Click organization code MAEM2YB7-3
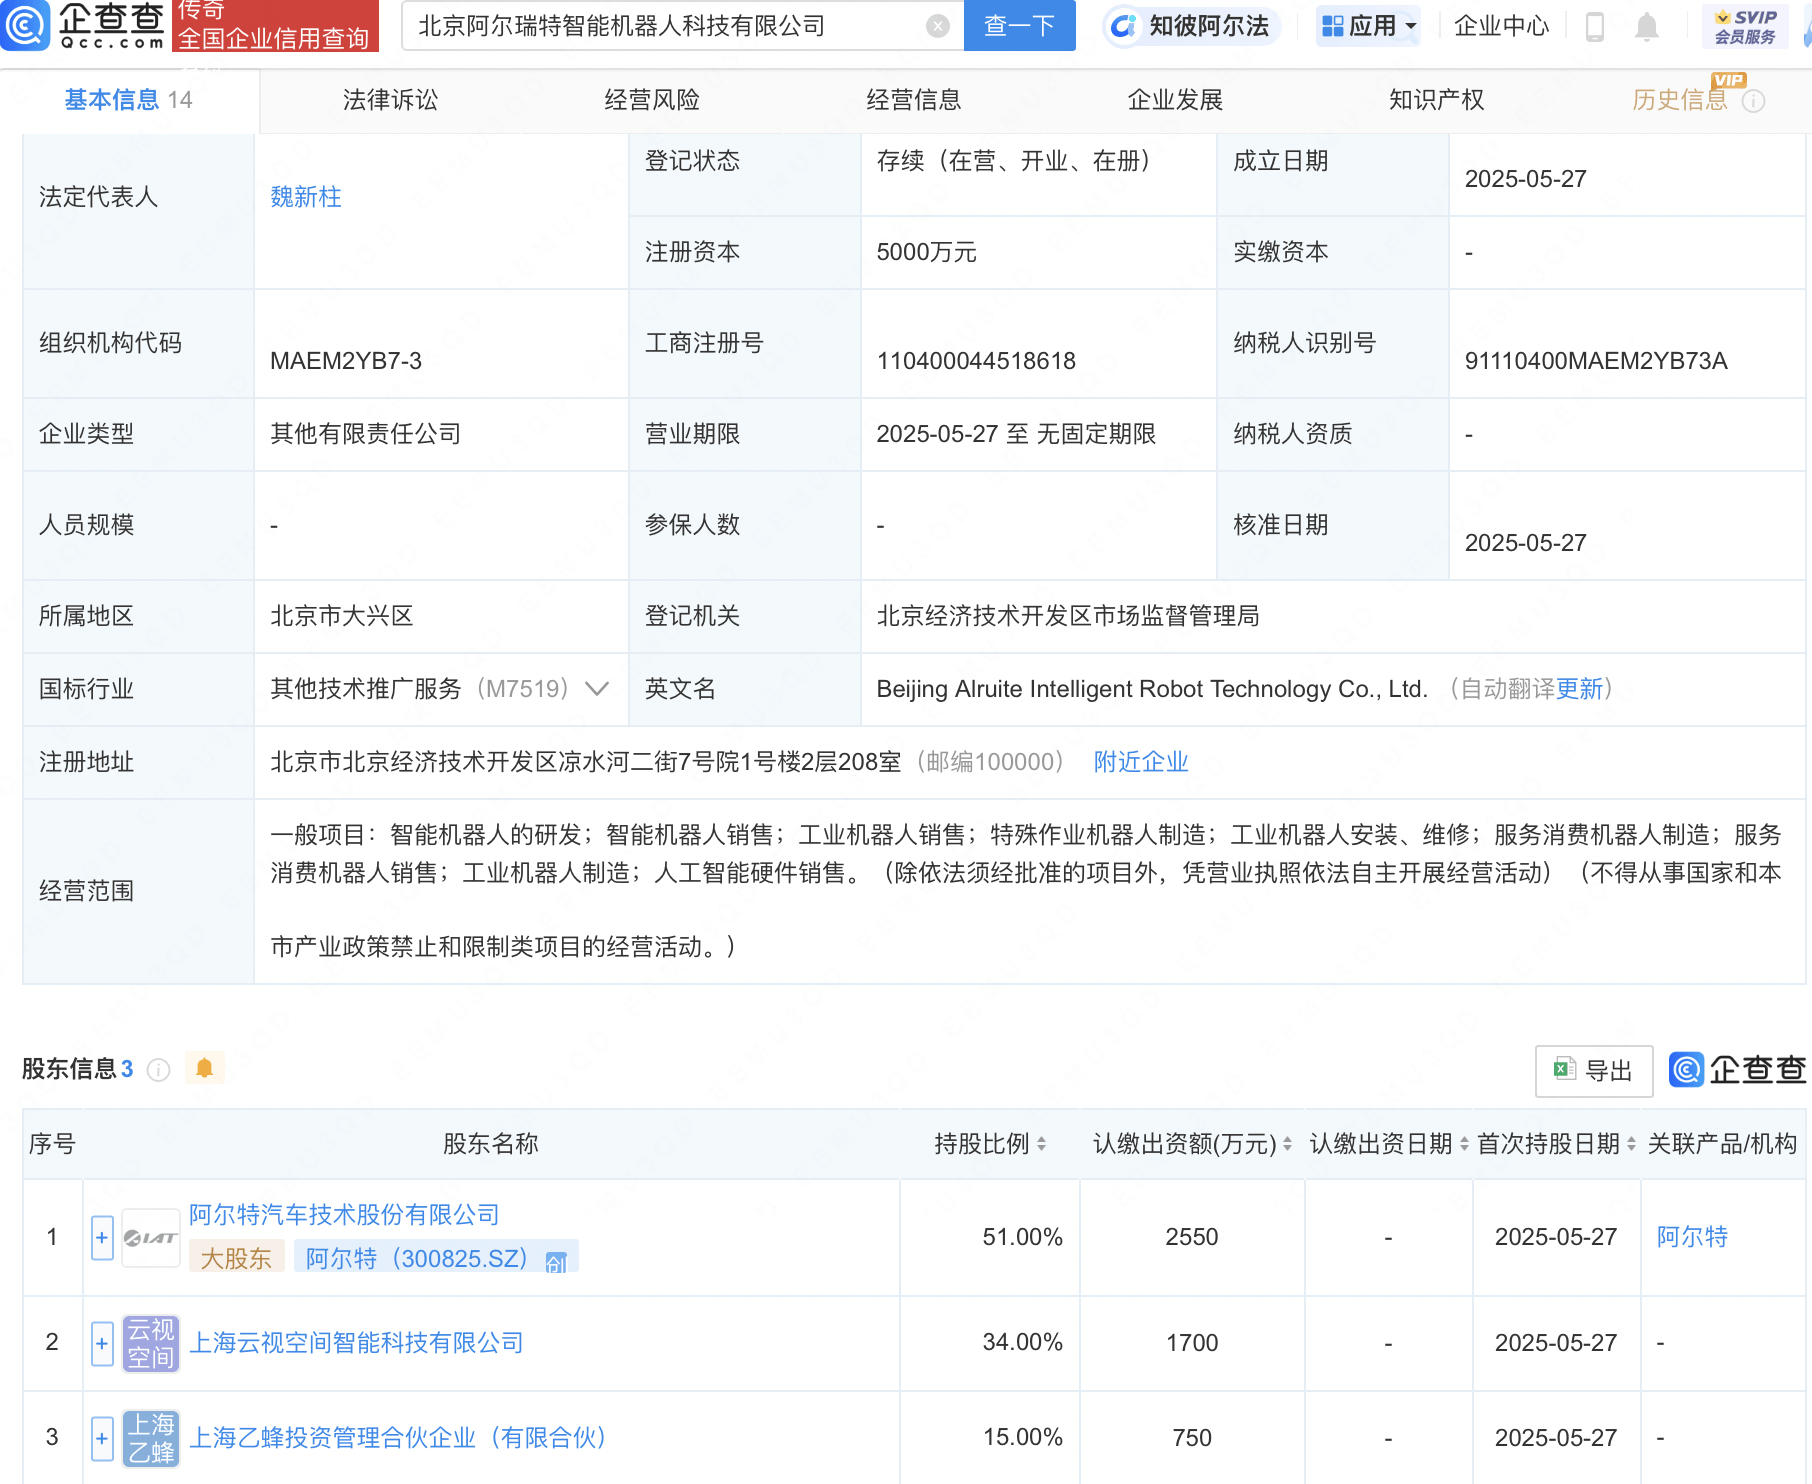 [x=346, y=361]
